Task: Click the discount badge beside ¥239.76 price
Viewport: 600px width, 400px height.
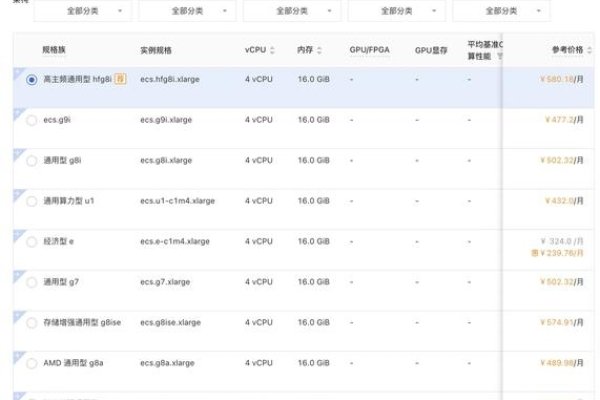Action: (535, 253)
